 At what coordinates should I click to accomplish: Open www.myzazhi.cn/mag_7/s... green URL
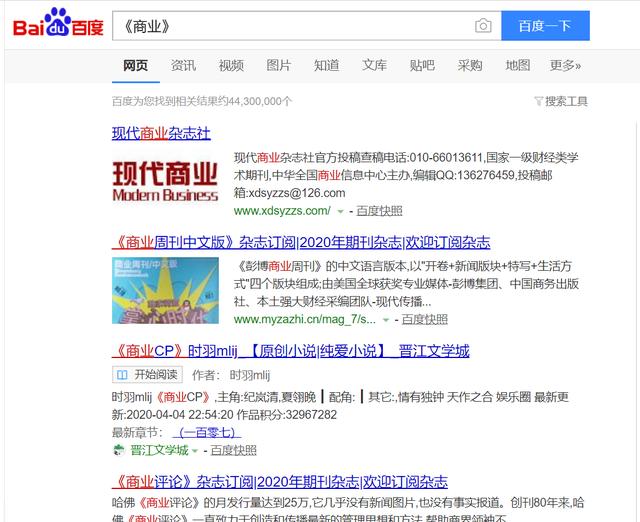304,320
